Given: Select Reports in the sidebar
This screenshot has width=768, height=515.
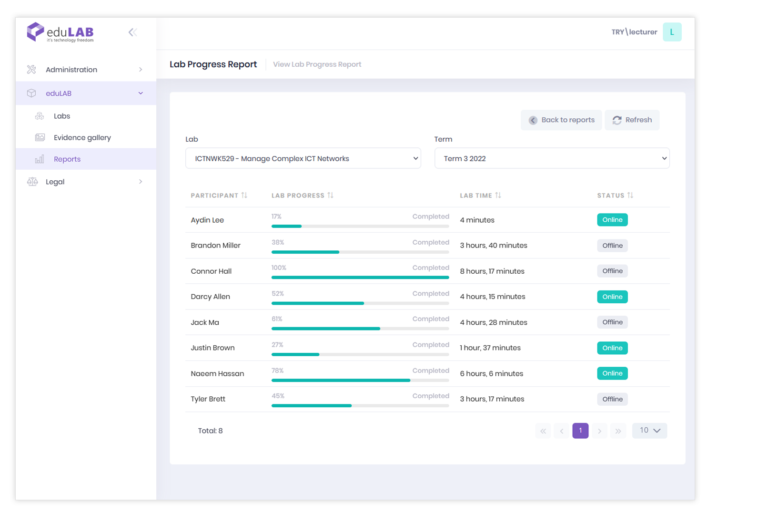Looking at the screenshot, I should pos(67,159).
